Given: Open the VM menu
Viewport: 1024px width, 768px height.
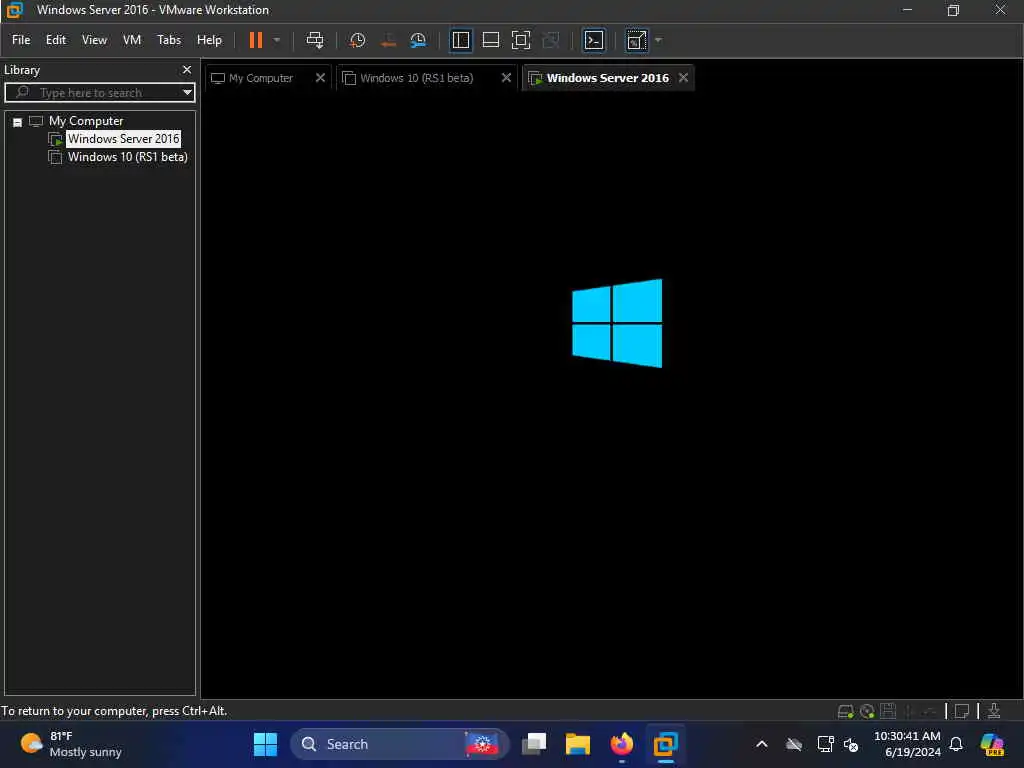Looking at the screenshot, I should (x=132, y=40).
